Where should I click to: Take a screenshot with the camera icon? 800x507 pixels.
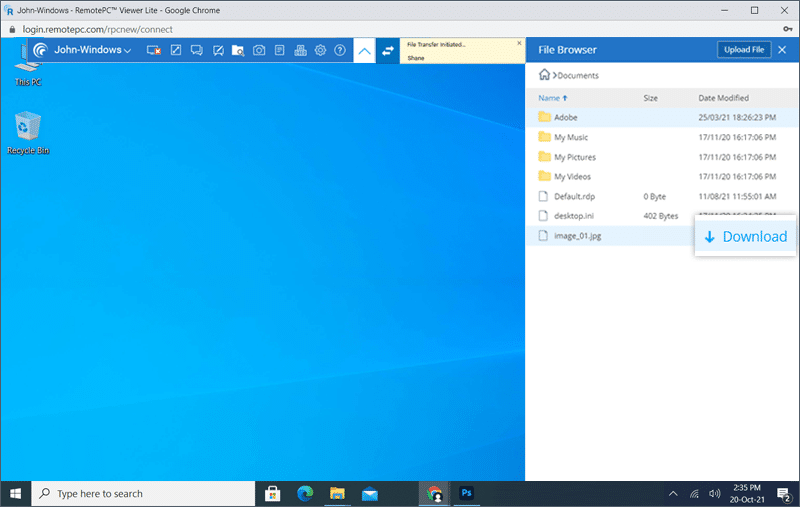pos(259,50)
